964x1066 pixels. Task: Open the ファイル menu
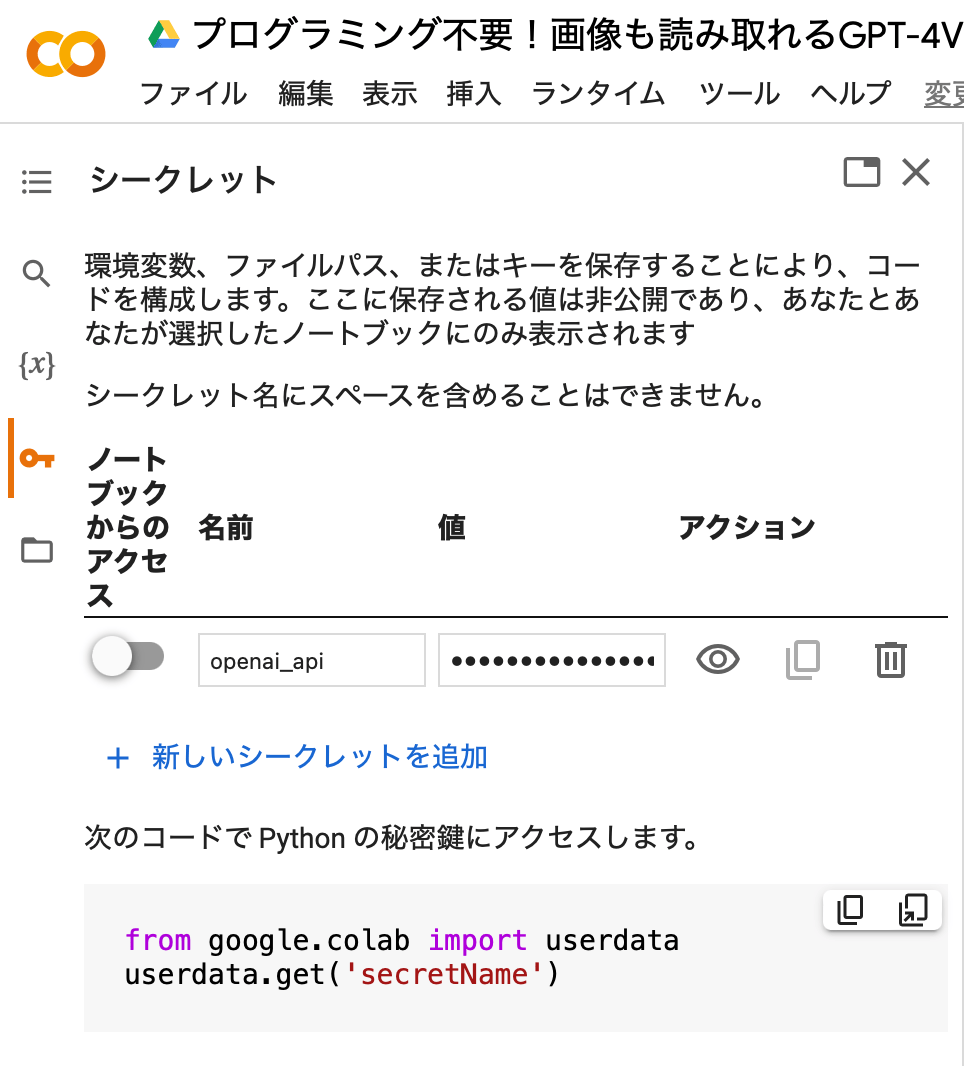tap(193, 94)
